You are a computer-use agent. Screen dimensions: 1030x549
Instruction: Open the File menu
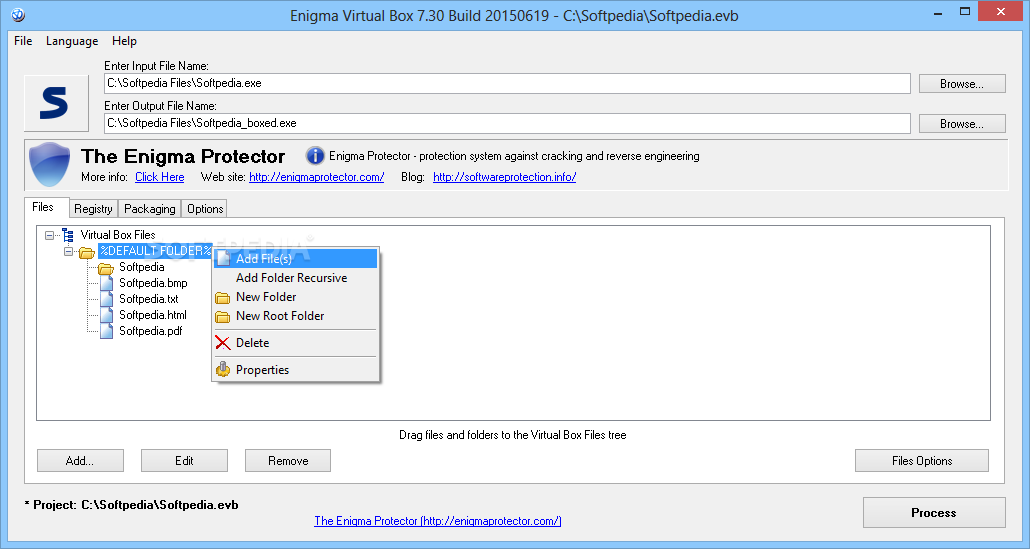tap(23, 41)
